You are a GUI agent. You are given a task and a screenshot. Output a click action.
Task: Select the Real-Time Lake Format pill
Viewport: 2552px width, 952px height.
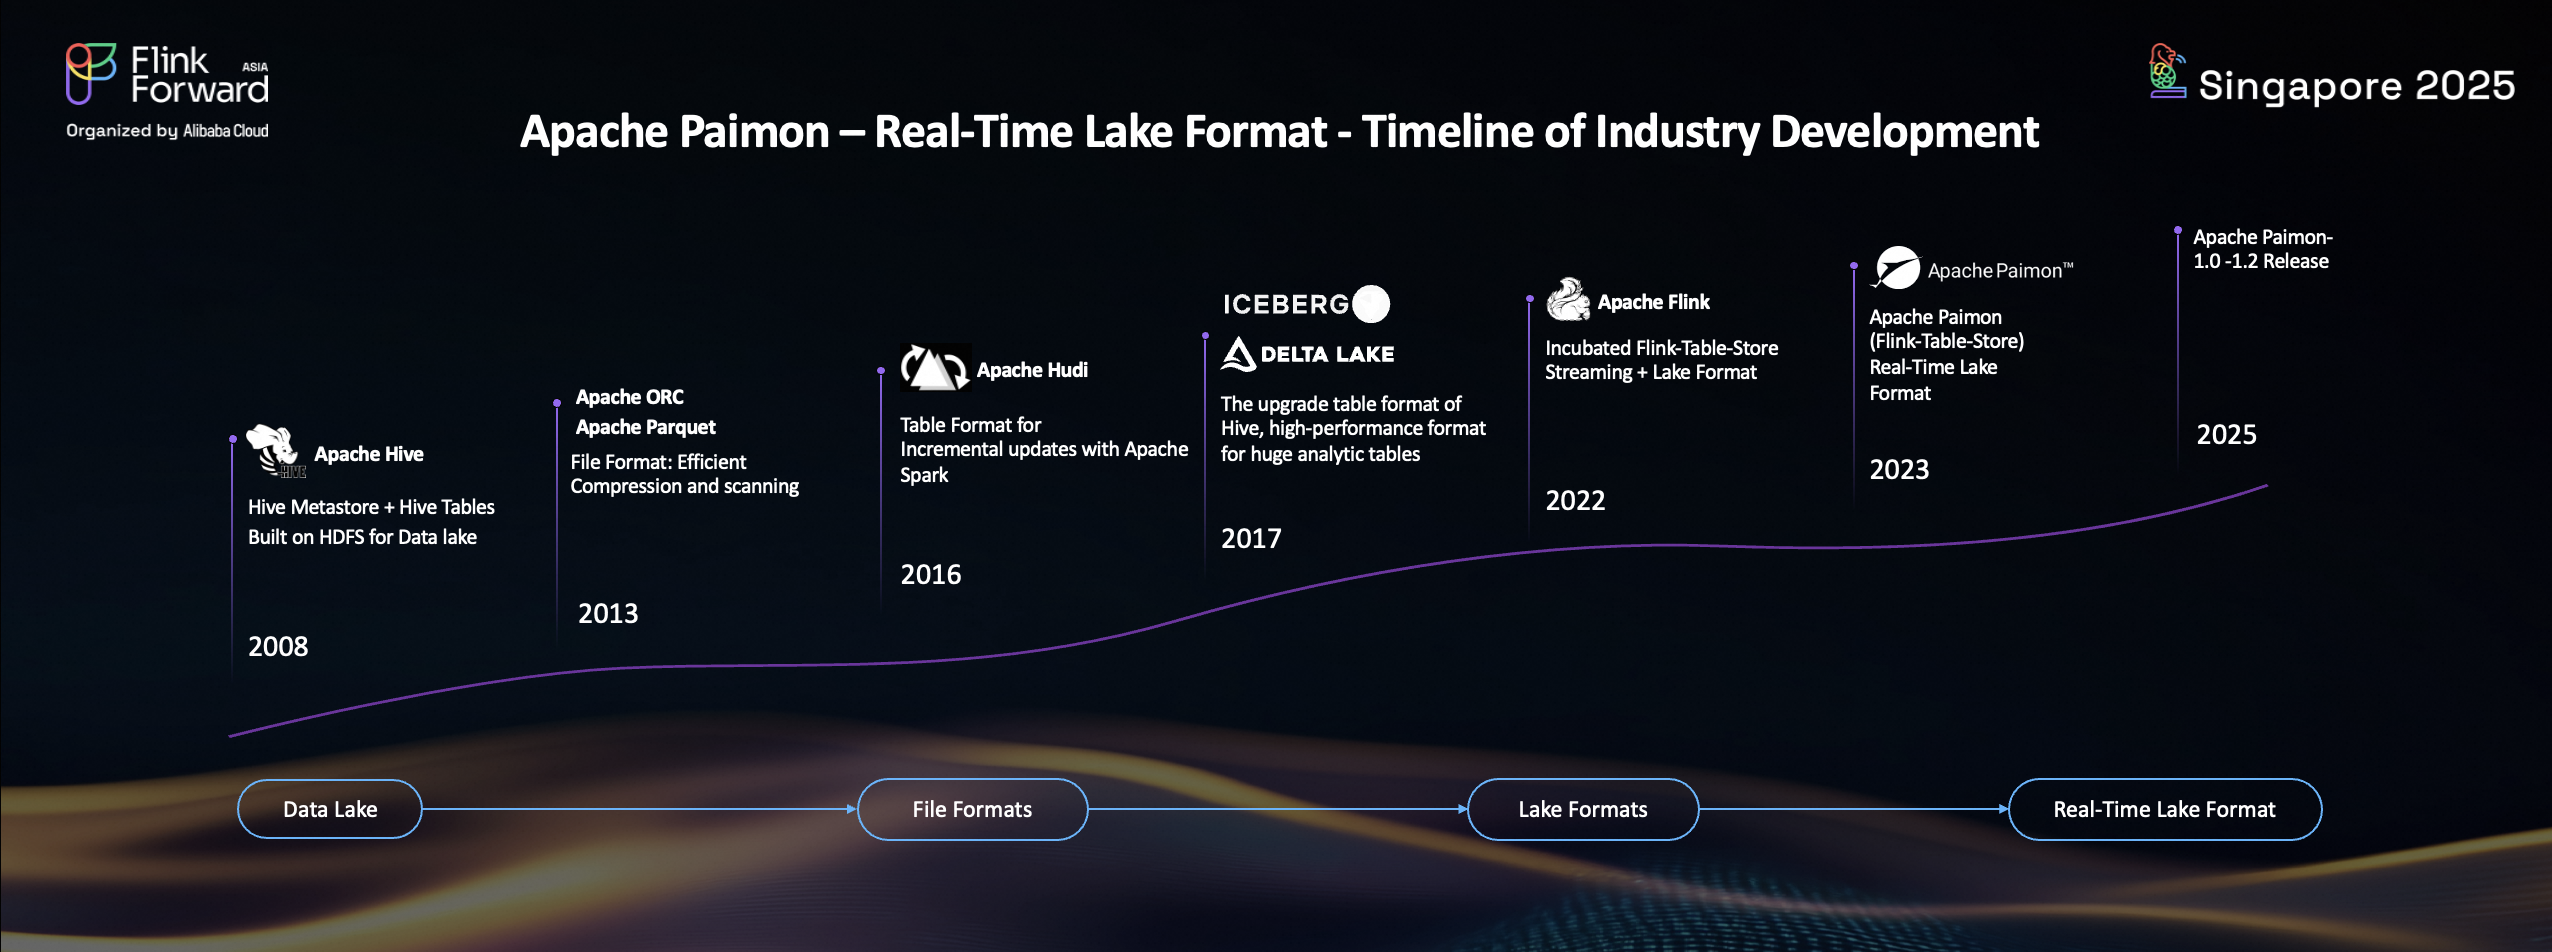(2165, 809)
